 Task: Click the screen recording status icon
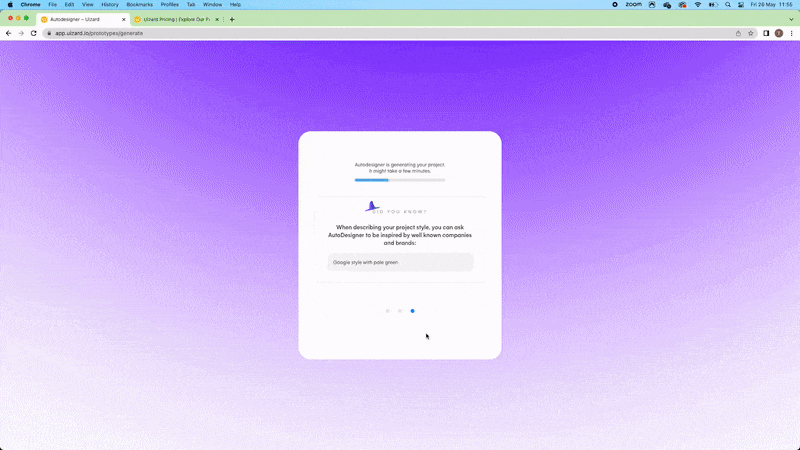pyautogui.click(x=615, y=5)
